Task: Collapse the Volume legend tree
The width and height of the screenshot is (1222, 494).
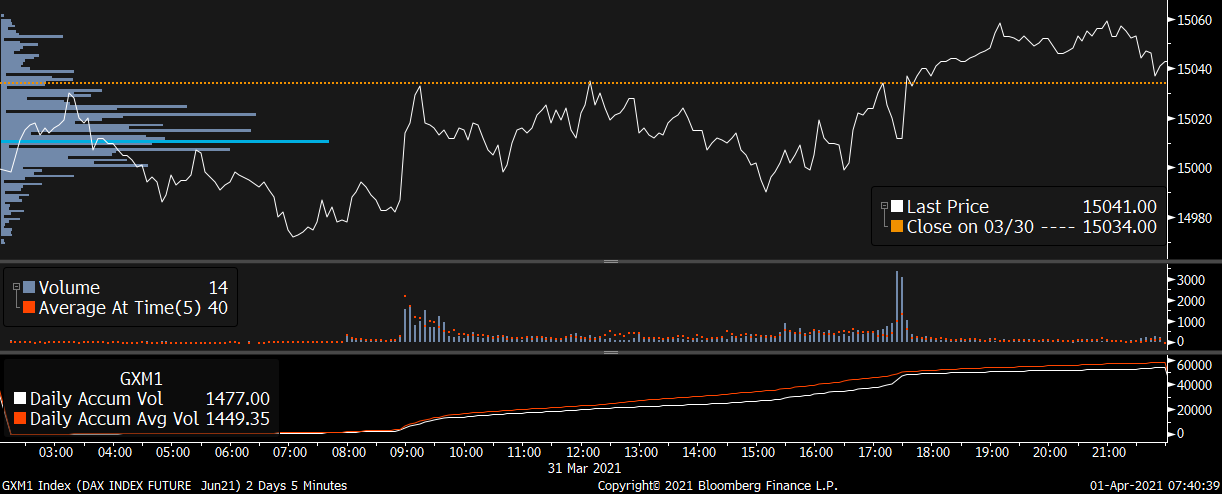Action: [17, 288]
